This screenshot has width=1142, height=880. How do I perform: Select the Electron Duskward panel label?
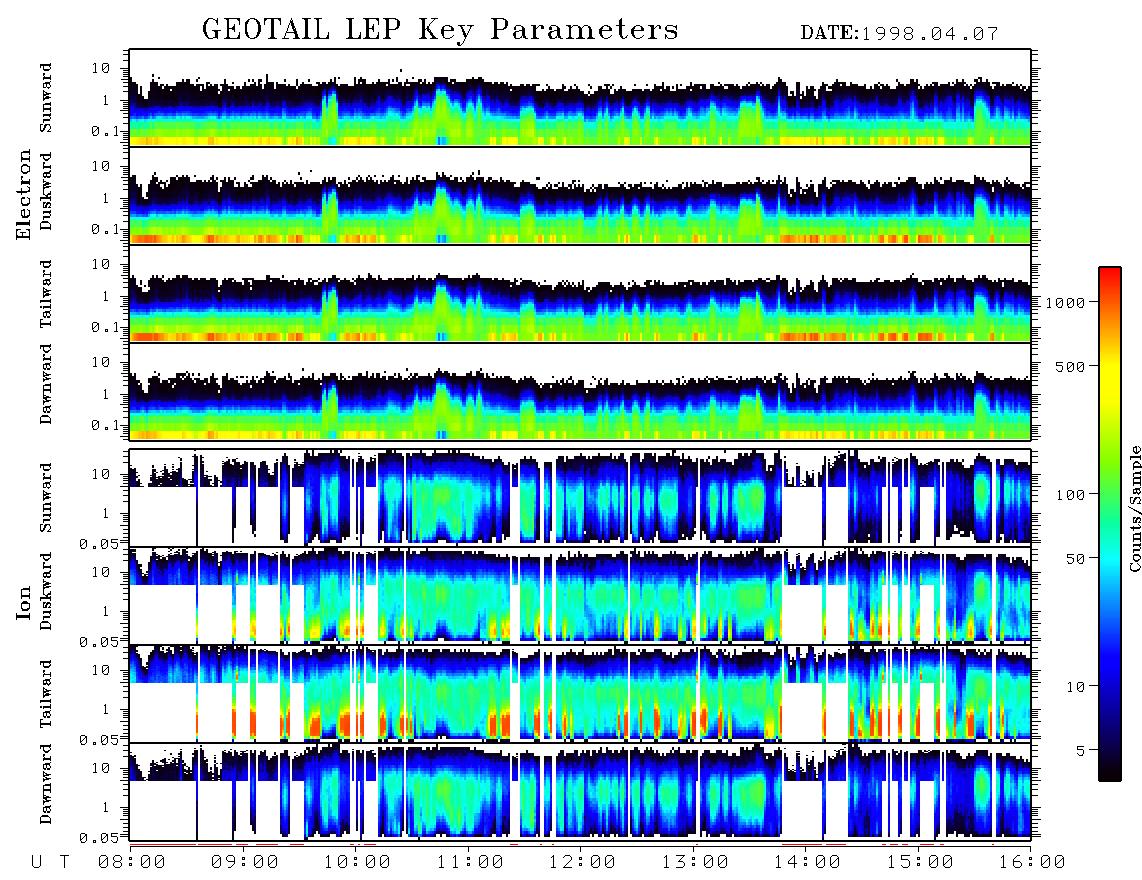click(x=46, y=191)
